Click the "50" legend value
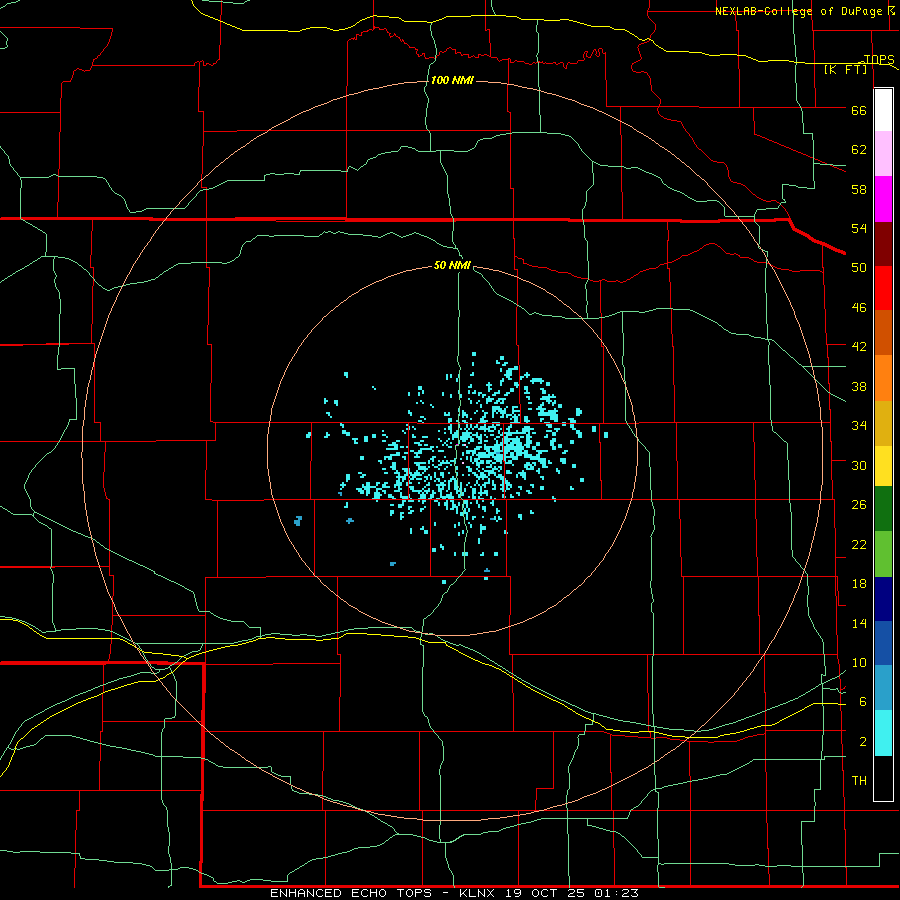Viewport: 900px width, 900px height. [859, 267]
